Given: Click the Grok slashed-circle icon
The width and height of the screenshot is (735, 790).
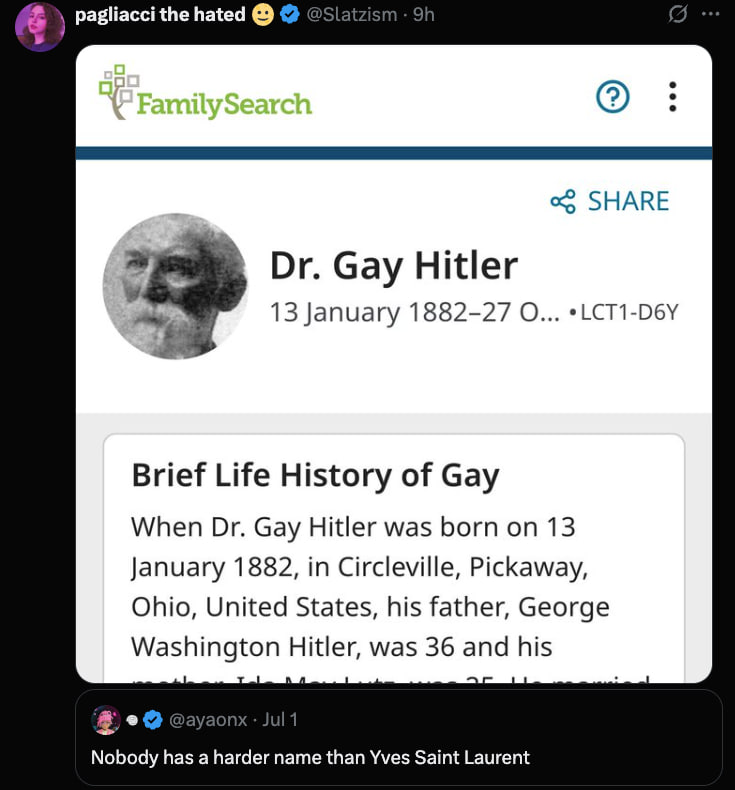Looking at the screenshot, I should pyautogui.click(x=678, y=14).
